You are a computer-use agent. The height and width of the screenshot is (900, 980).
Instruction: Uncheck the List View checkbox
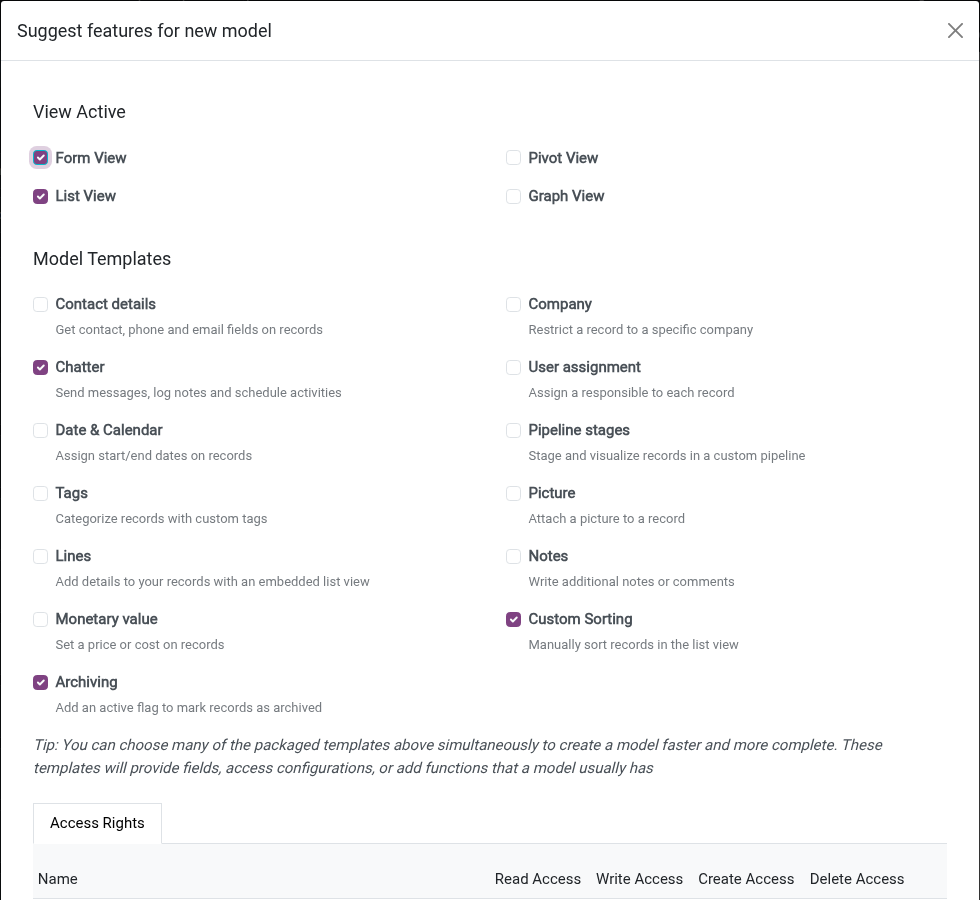click(41, 196)
